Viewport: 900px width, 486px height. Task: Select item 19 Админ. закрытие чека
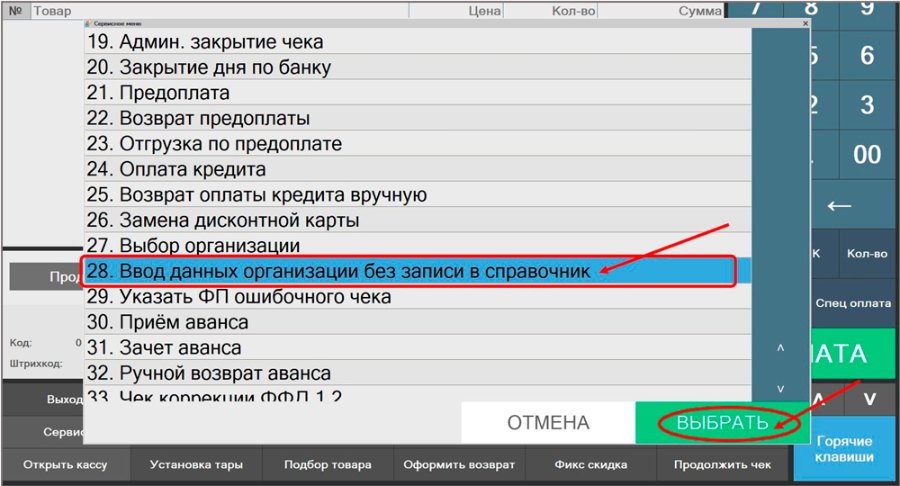(x=418, y=41)
